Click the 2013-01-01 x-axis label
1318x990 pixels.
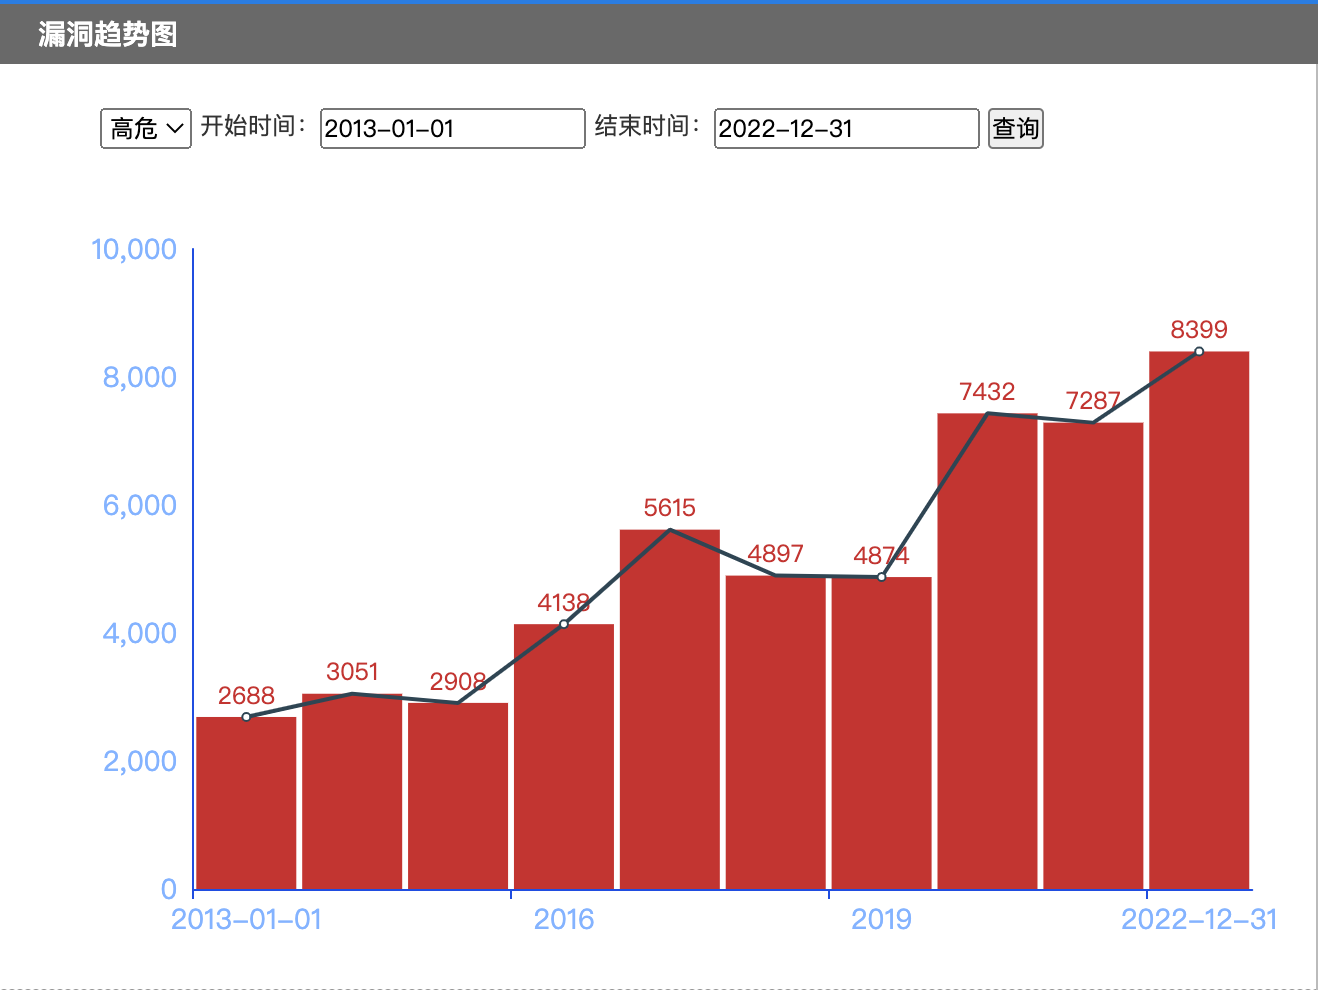click(x=247, y=919)
